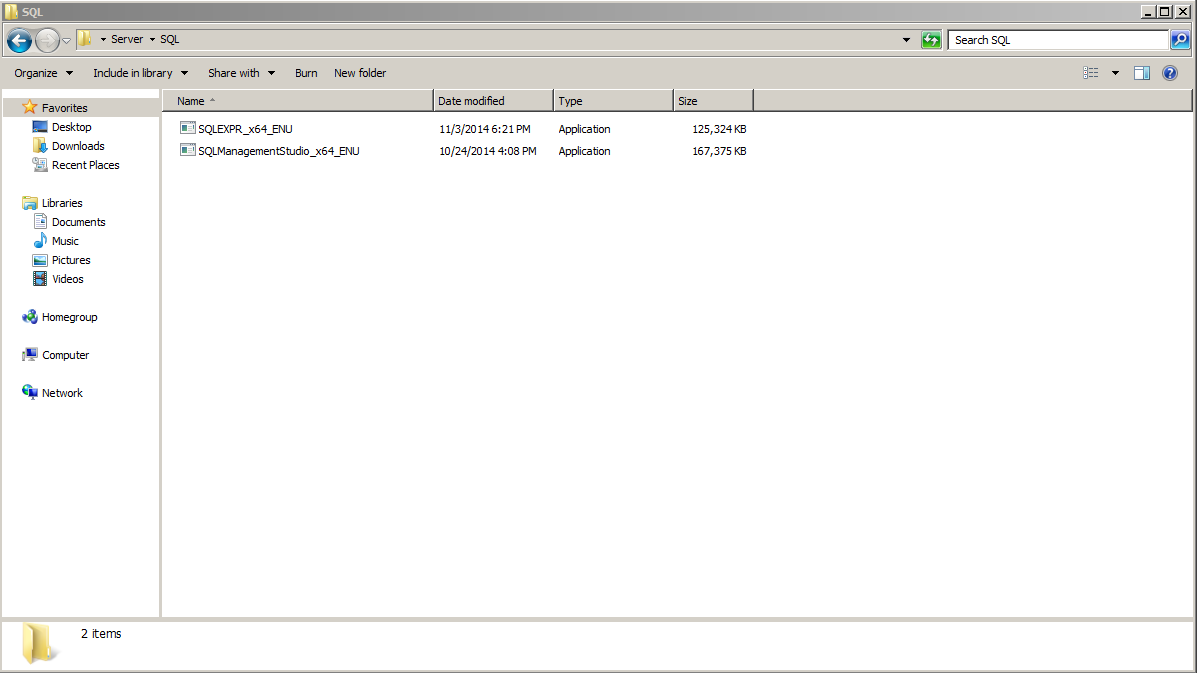Screen dimensions: 1200x673
Task: Click the Pictures library icon
Action: [x=40, y=260]
